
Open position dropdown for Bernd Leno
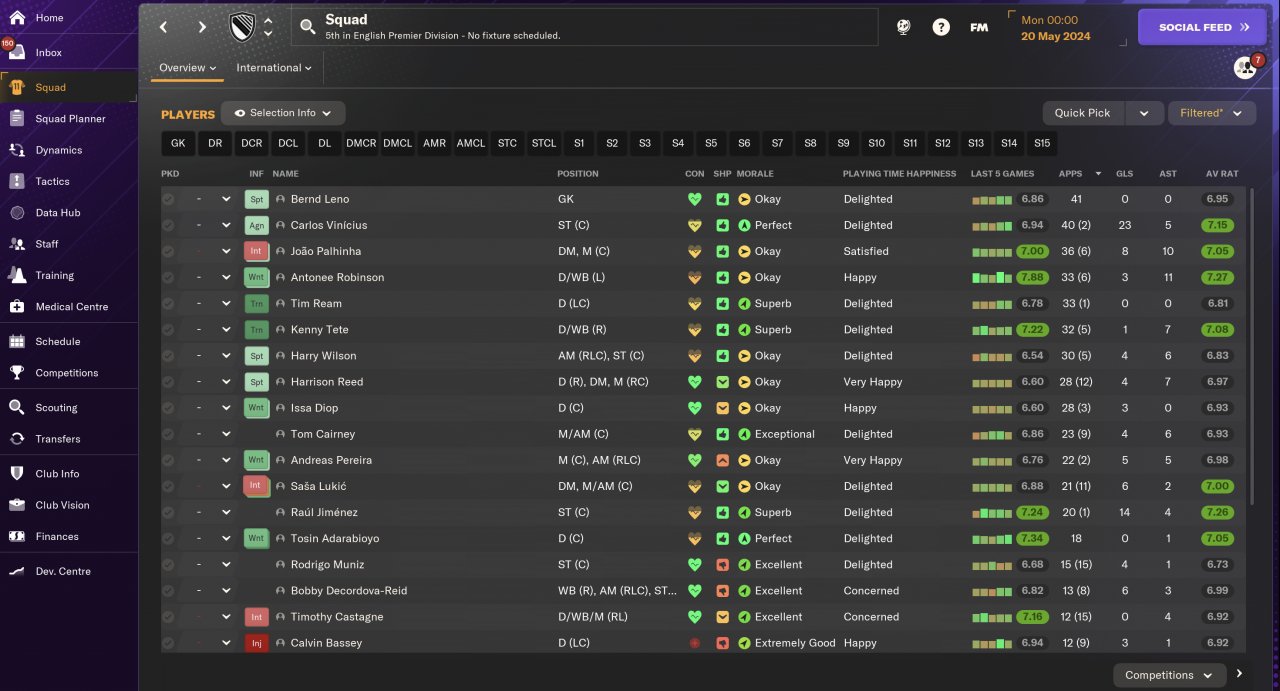226,199
